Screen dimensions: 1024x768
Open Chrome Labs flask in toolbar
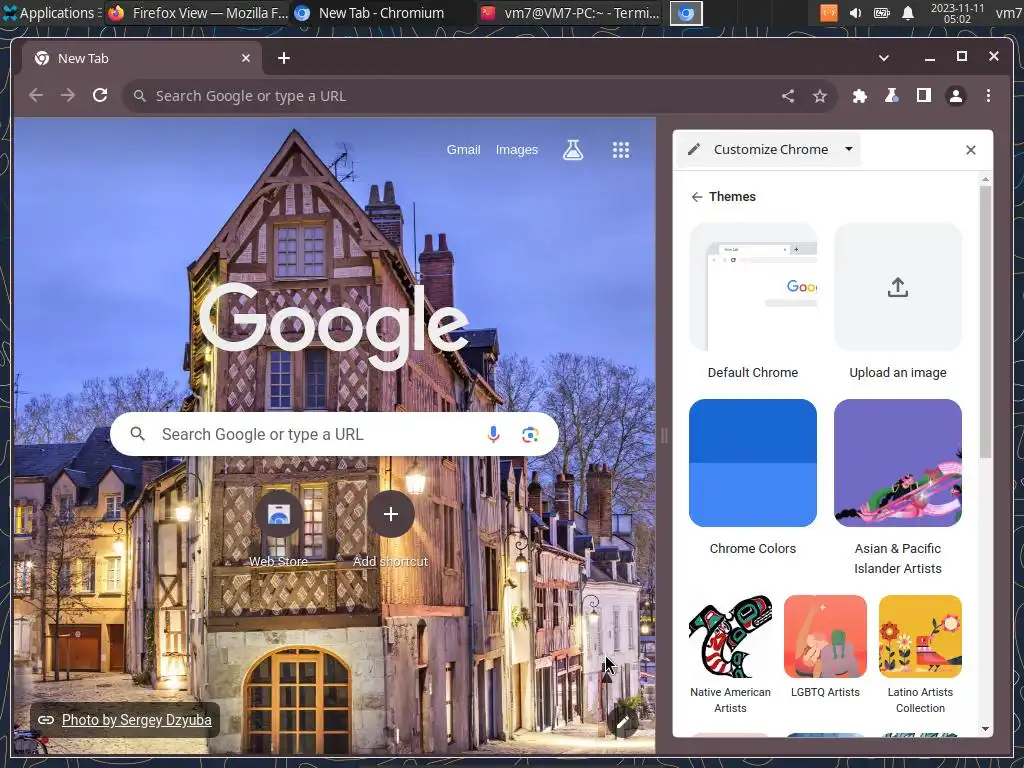coord(891,96)
